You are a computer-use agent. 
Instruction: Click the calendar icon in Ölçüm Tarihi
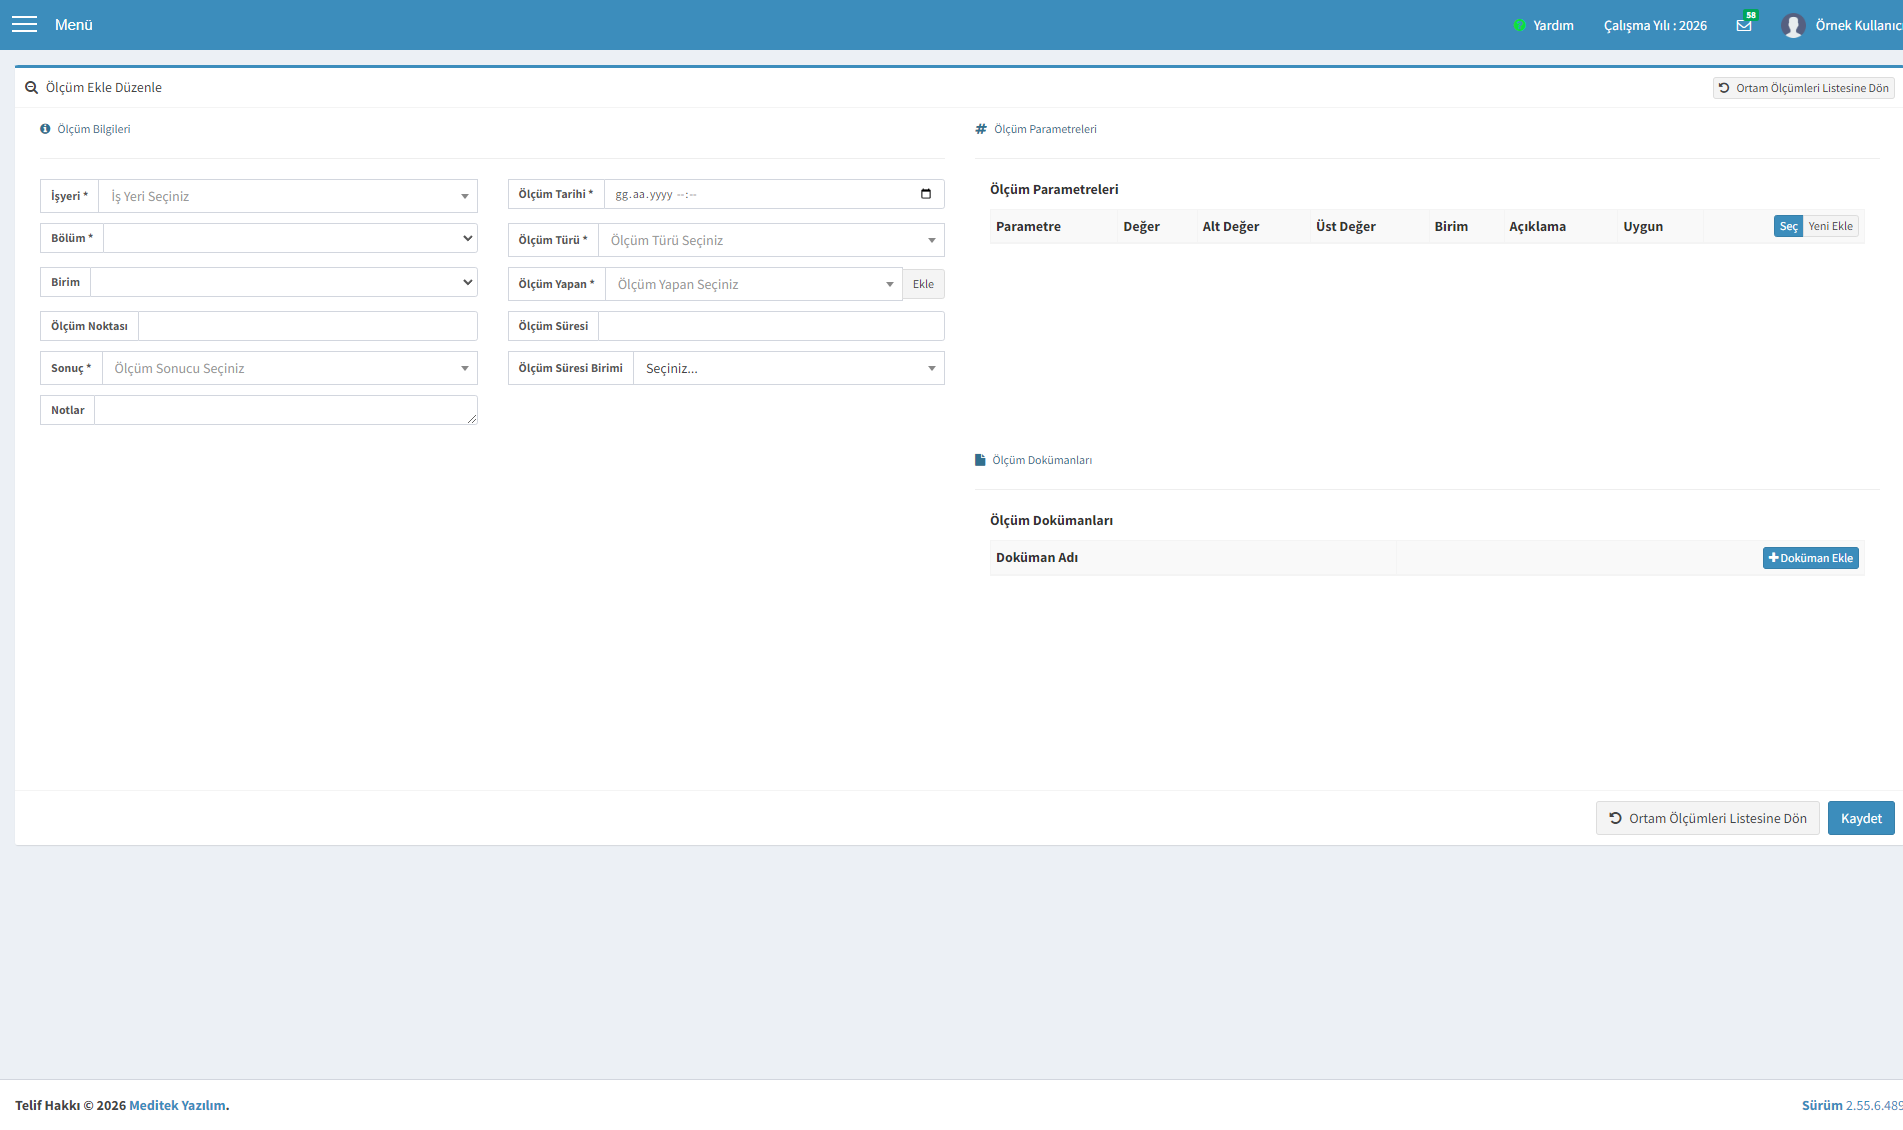coord(926,194)
